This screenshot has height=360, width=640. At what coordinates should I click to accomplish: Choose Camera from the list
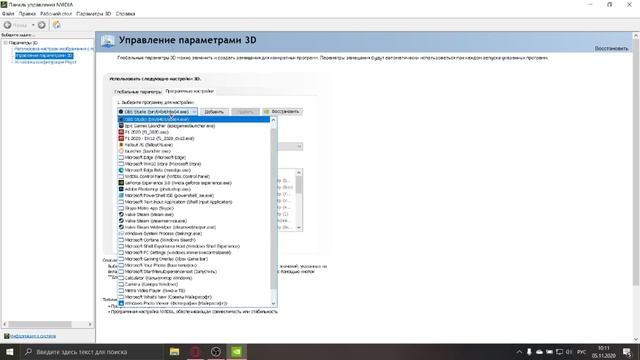[194, 284]
